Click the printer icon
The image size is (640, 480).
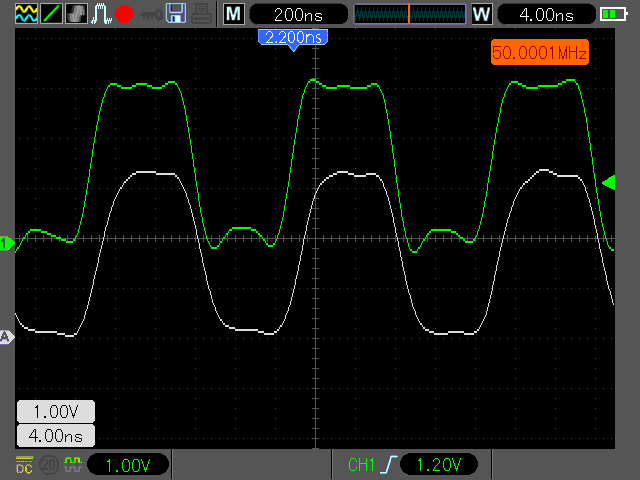[x=201, y=14]
